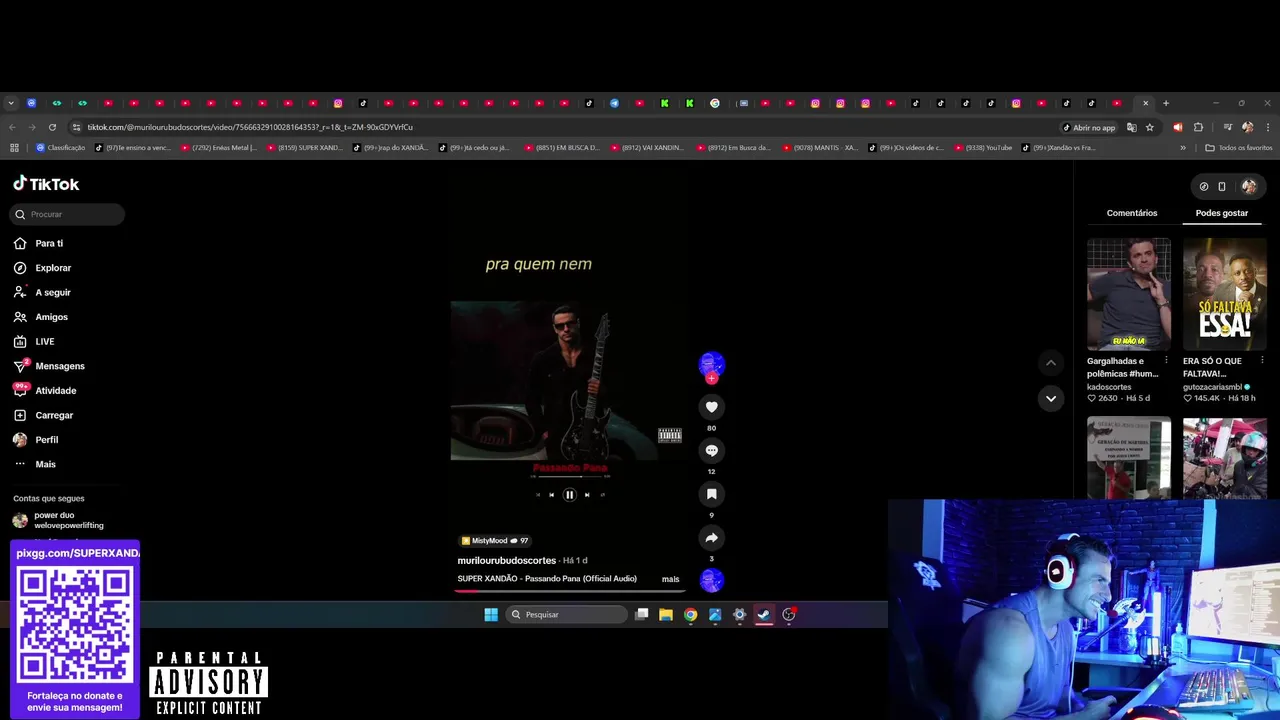Go to next video with down chevron
This screenshot has width=1280, height=720.
1050,398
